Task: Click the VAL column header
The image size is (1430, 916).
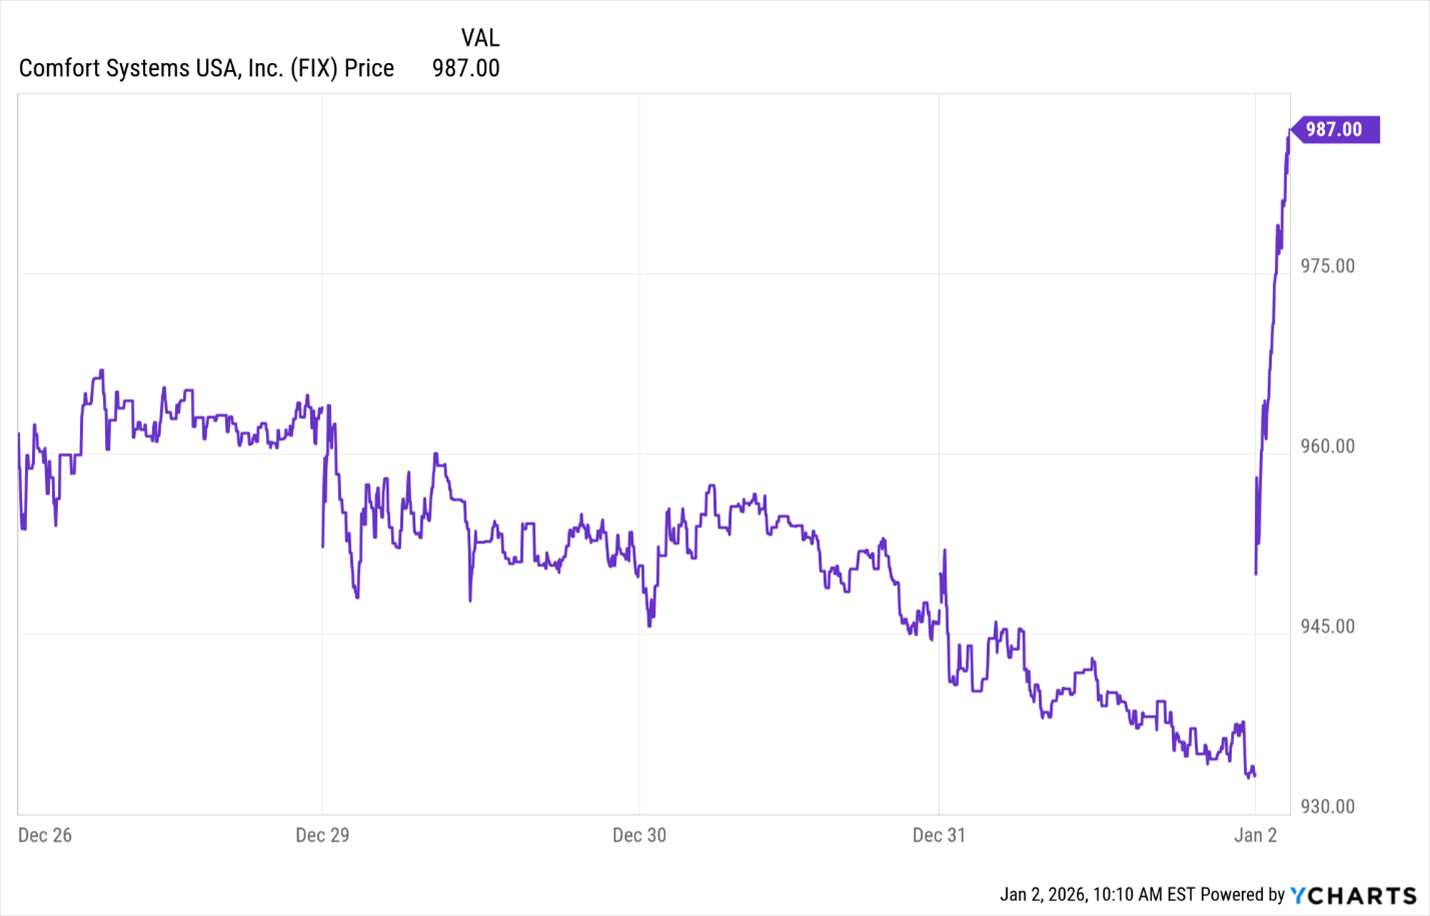Action: [480, 38]
